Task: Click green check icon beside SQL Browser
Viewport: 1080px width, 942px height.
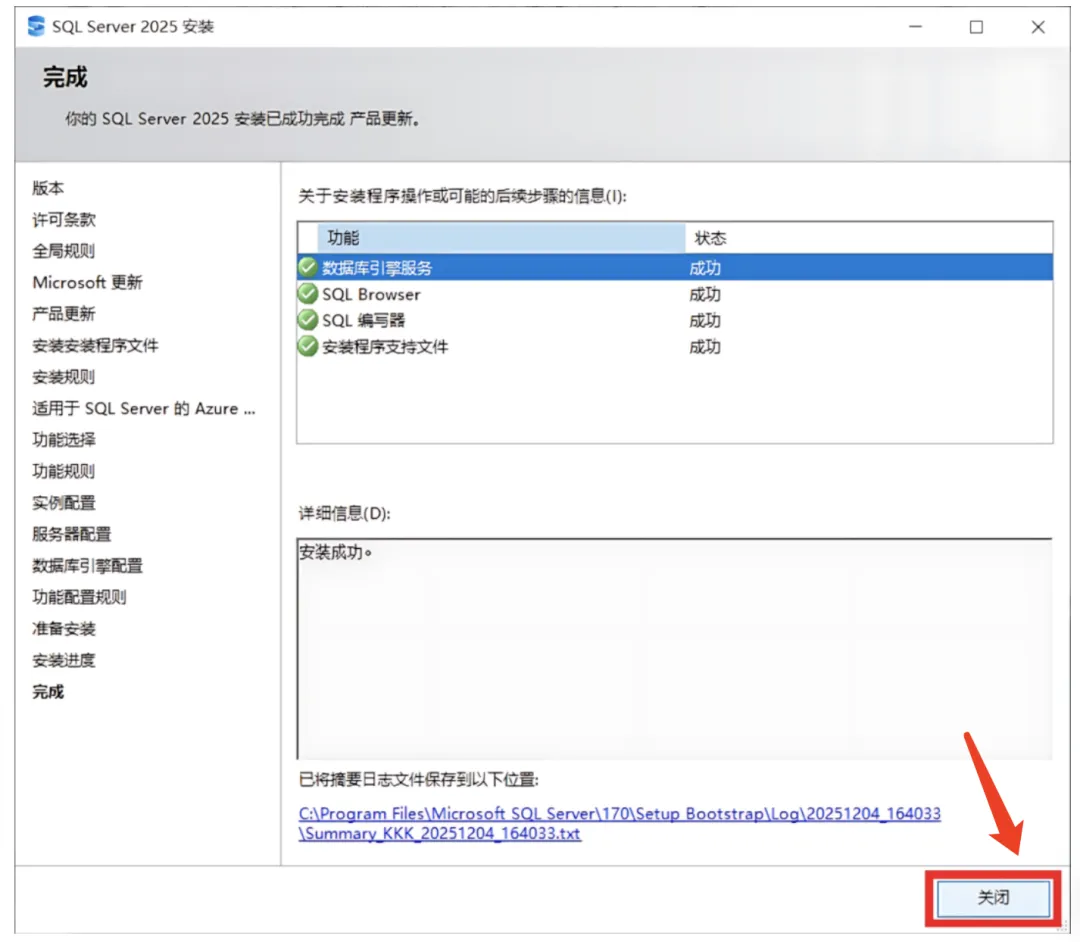Action: click(x=307, y=294)
